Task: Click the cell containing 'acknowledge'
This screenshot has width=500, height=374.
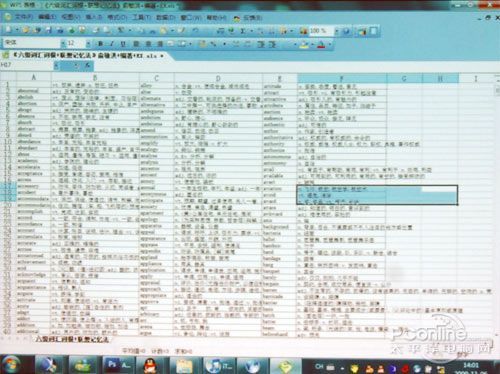Action: [x=33, y=275]
